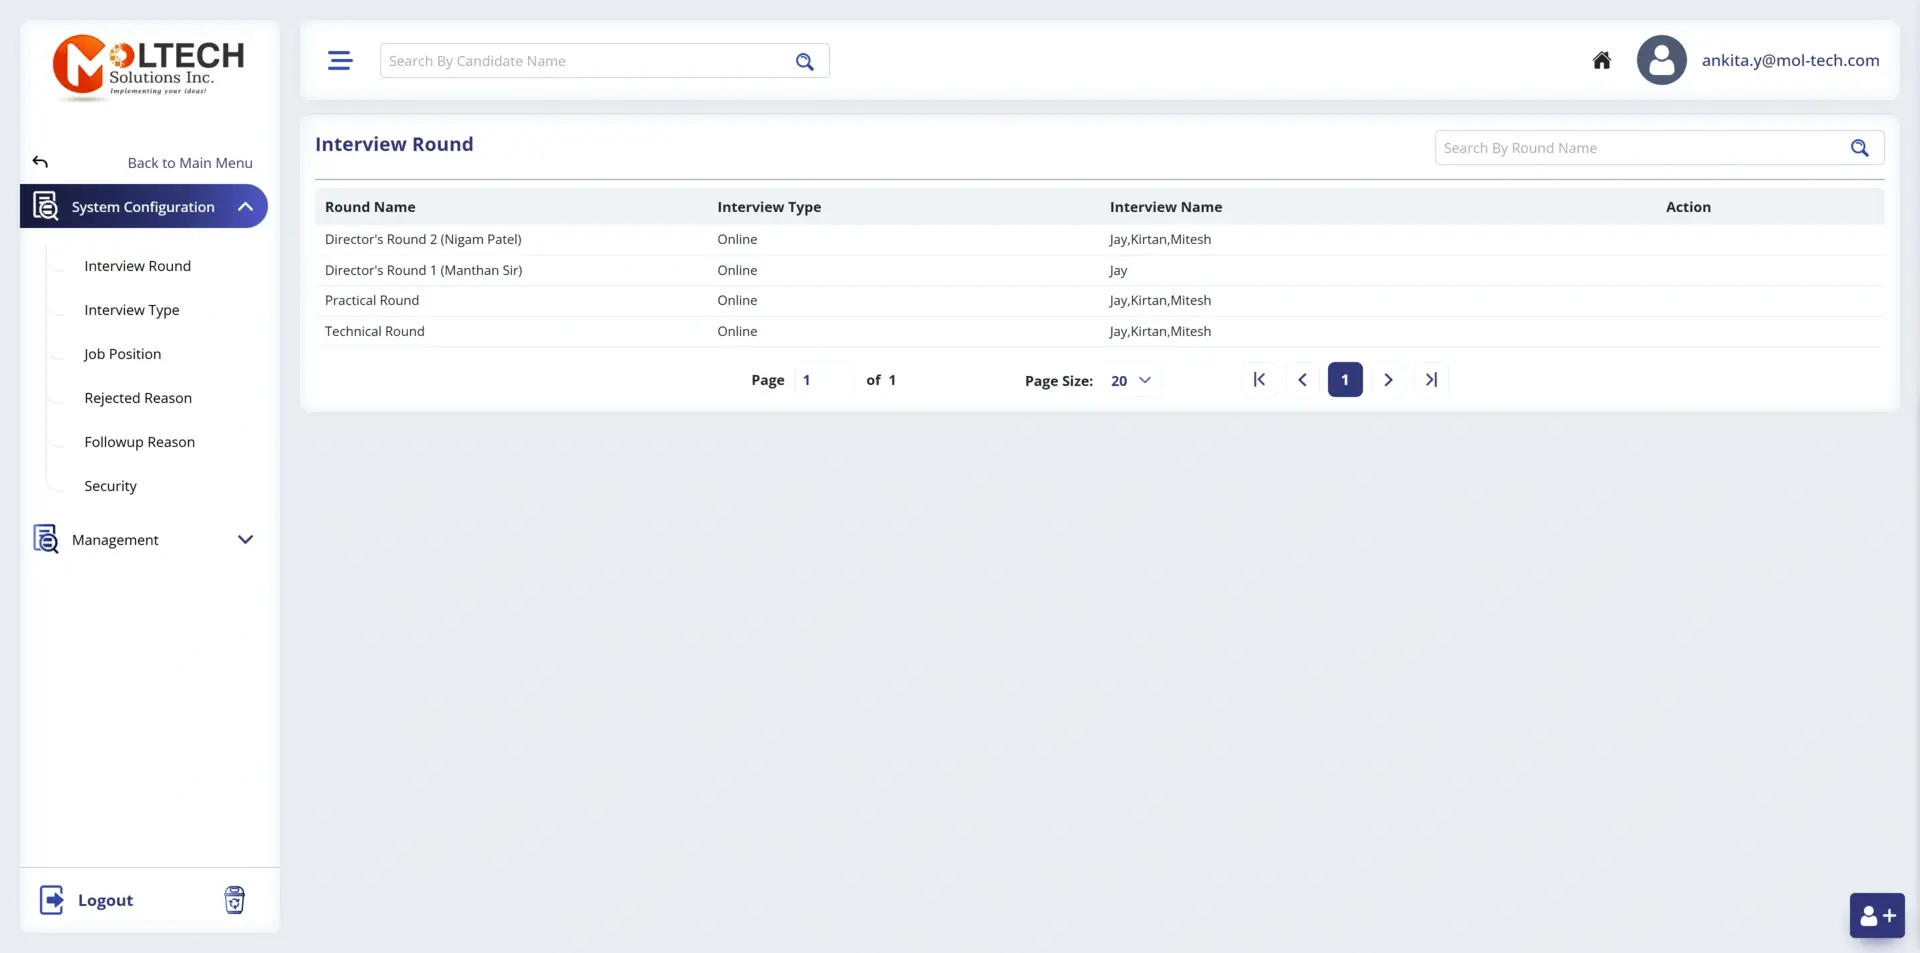Open the user profile avatar icon
The image size is (1920, 953).
pyautogui.click(x=1661, y=60)
